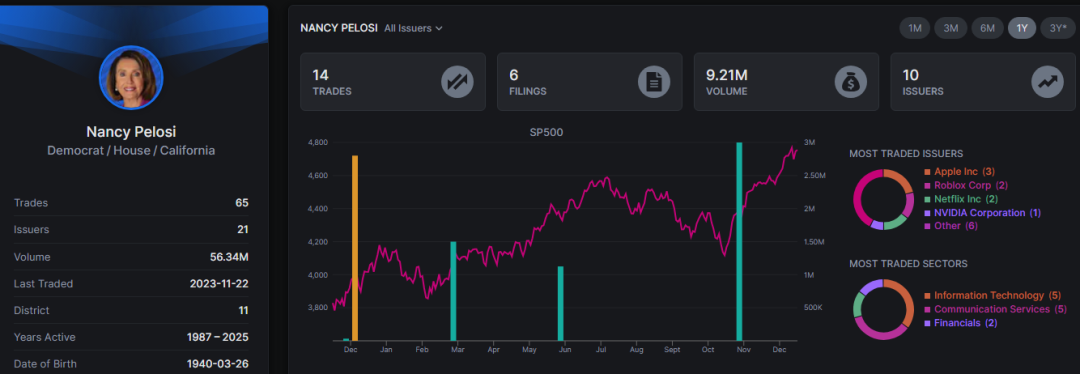Screen dimensions: 1080x374
Task: Choose the 6M time range
Action: (987, 28)
